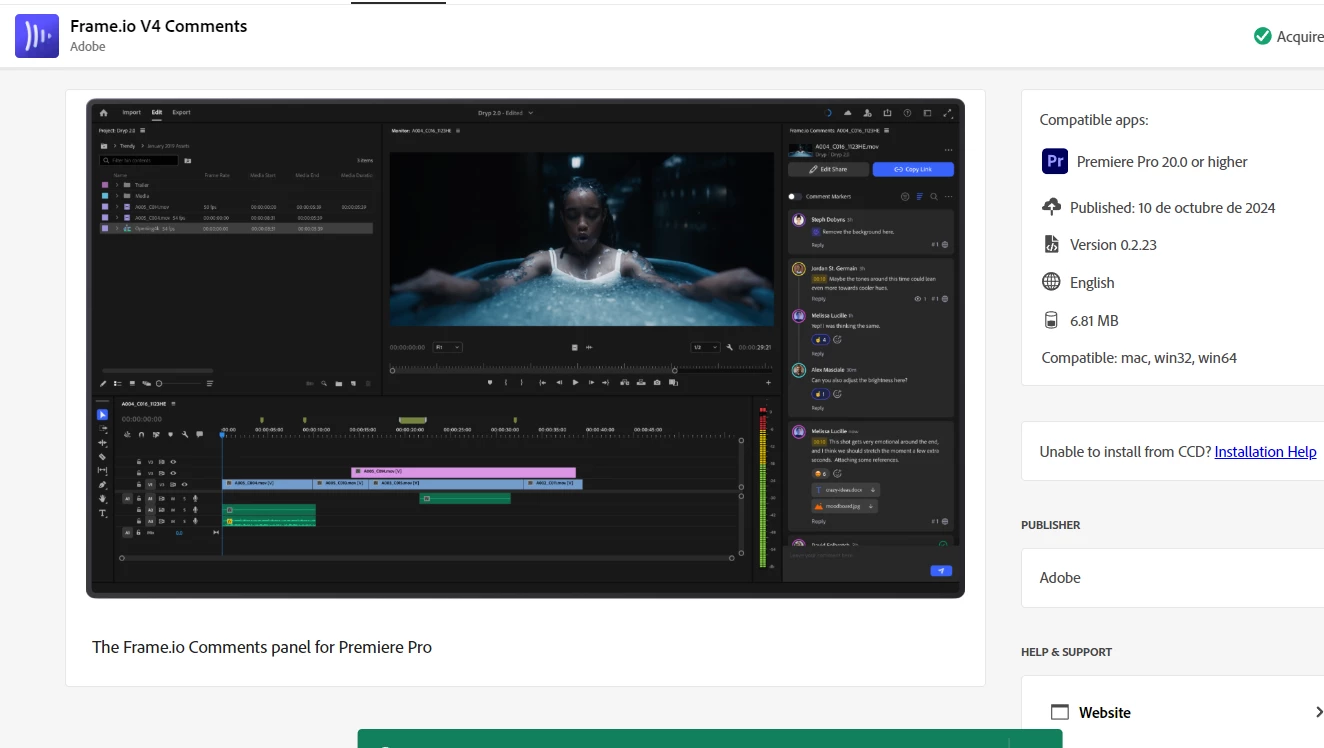Click the chevron arrow beside Website
This screenshot has height=748, width=1324.
[1318, 712]
